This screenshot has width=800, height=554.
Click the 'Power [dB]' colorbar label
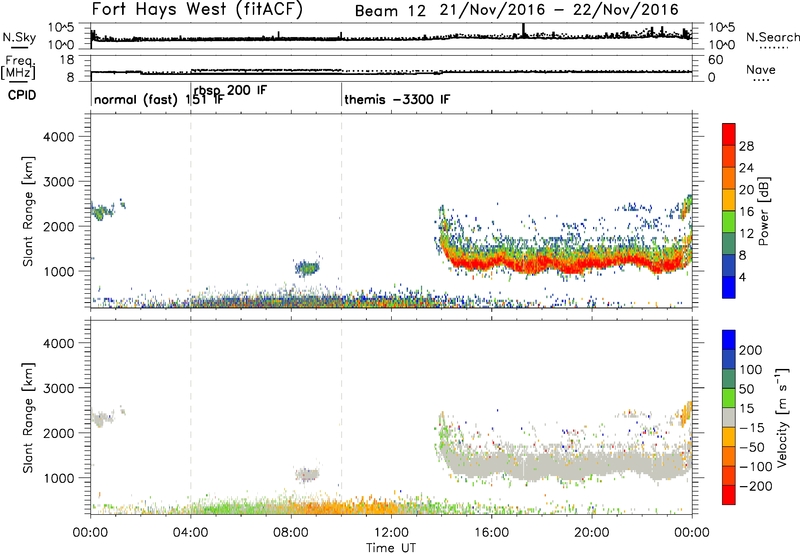[x=764, y=211]
